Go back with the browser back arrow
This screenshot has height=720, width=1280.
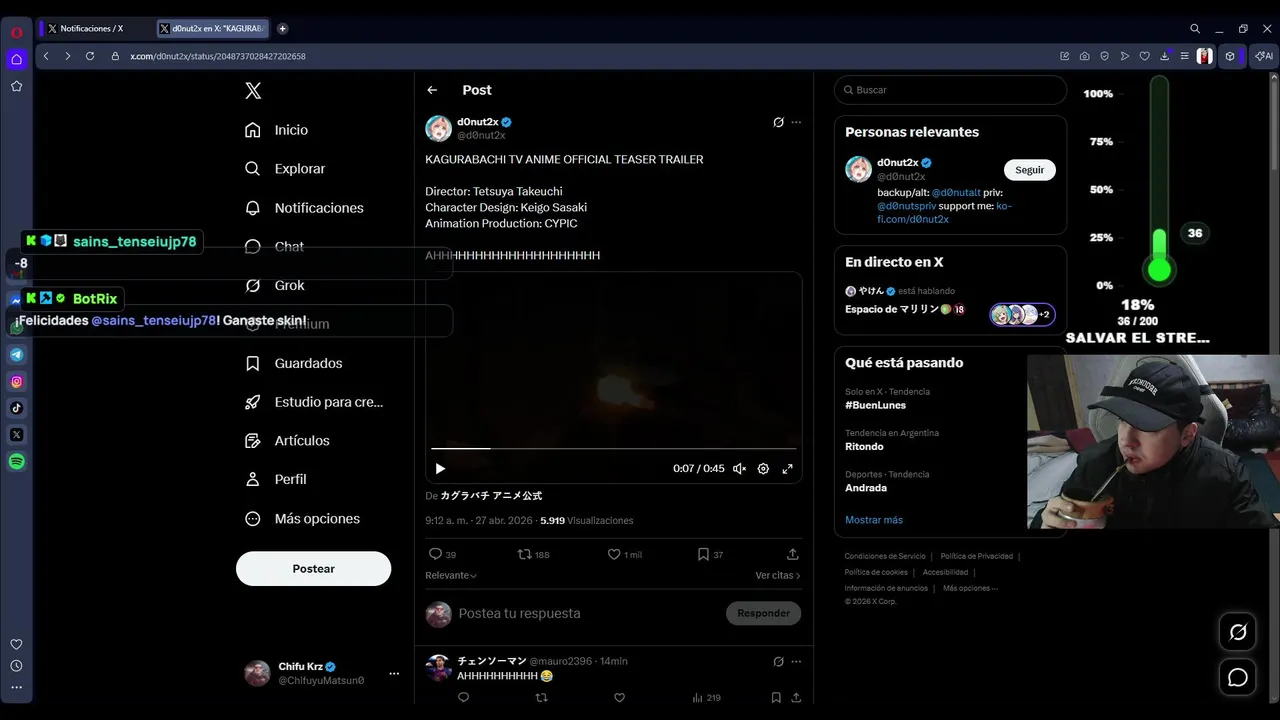click(46, 56)
